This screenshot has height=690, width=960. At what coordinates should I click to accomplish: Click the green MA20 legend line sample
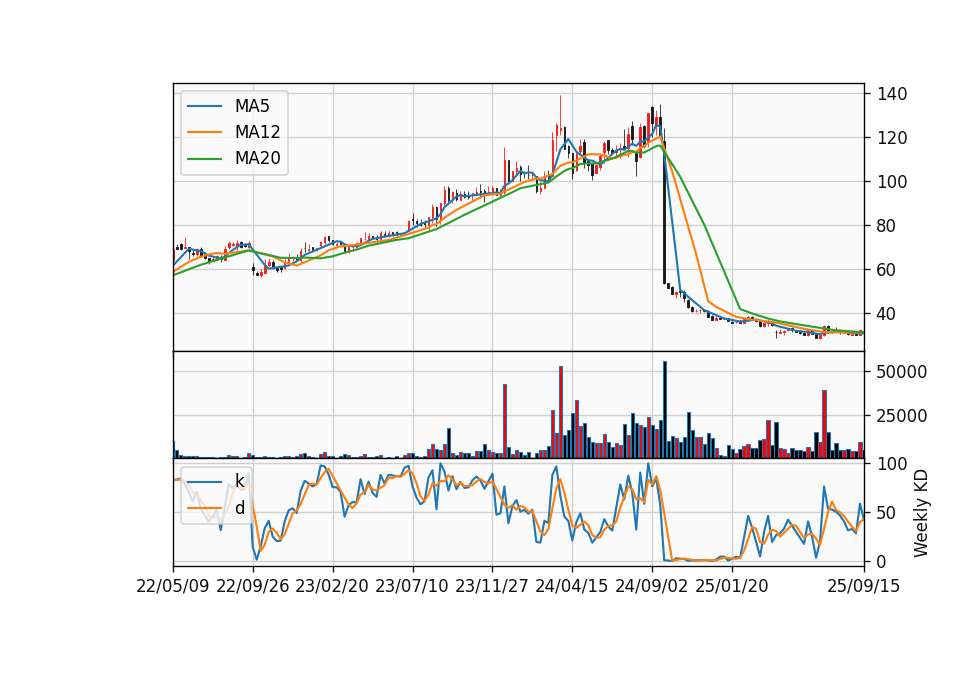pyautogui.click(x=204, y=158)
